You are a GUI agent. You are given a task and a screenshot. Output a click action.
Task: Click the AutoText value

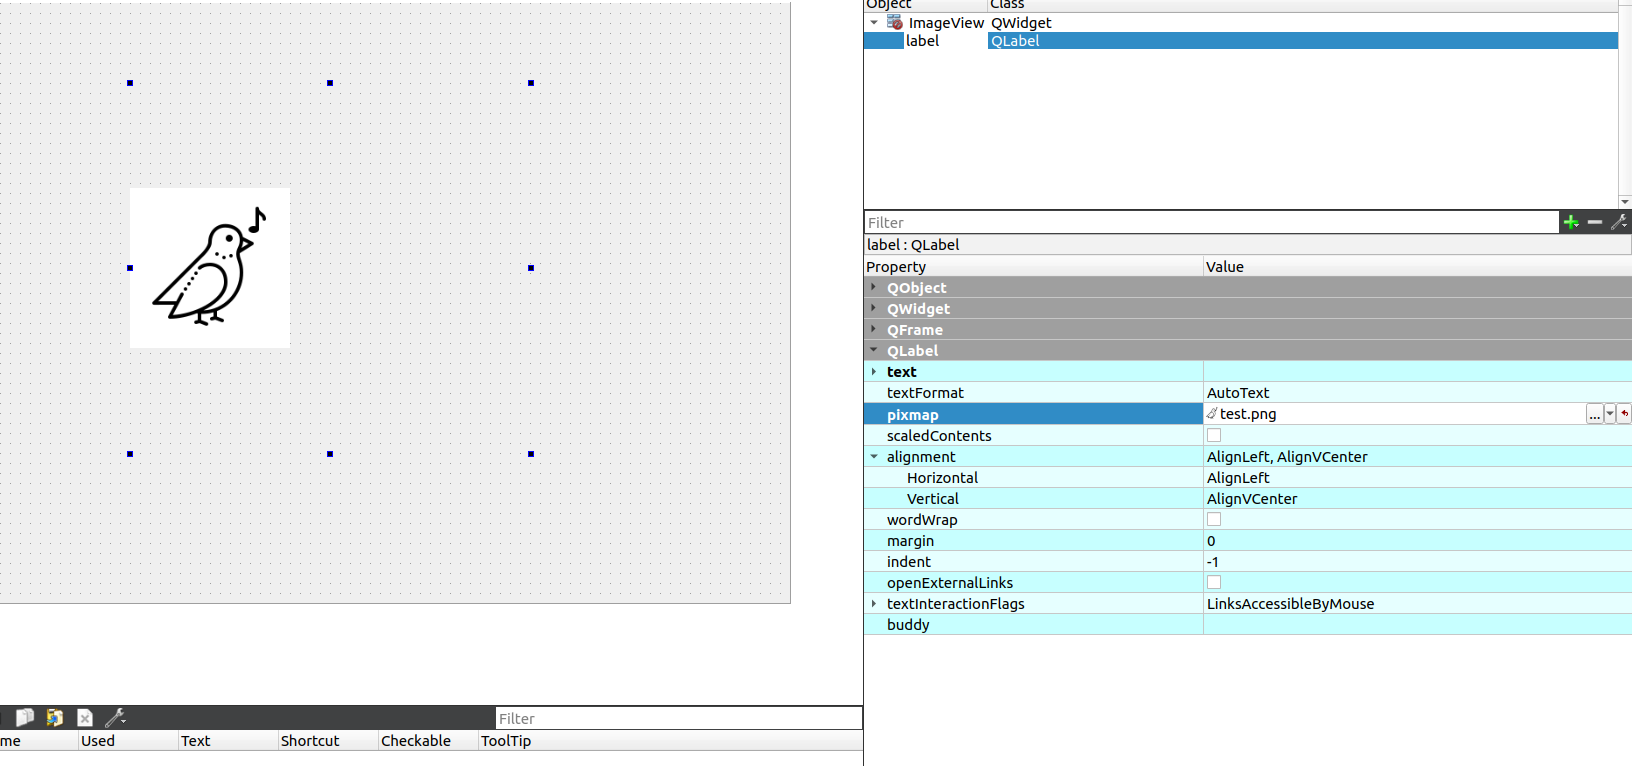tap(1238, 393)
